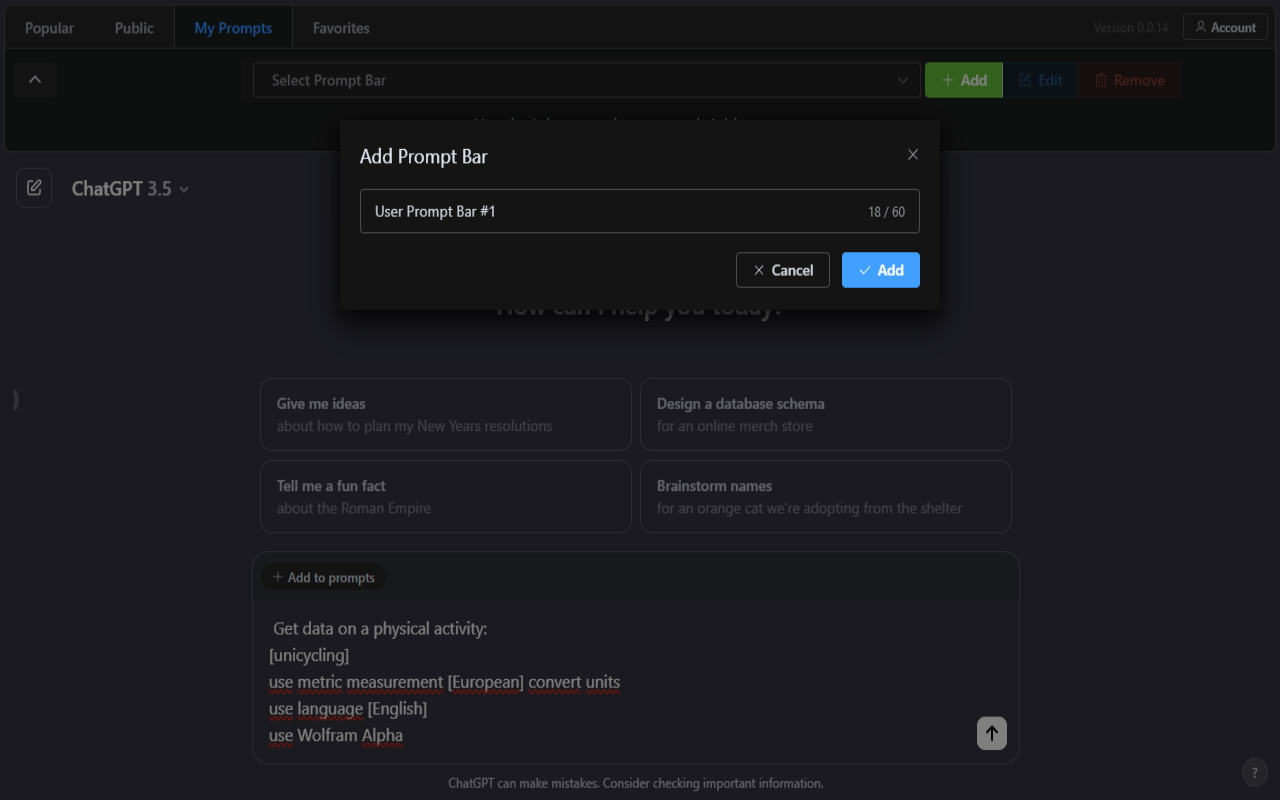Select the Brainstorm names suggestion card

click(x=826, y=496)
